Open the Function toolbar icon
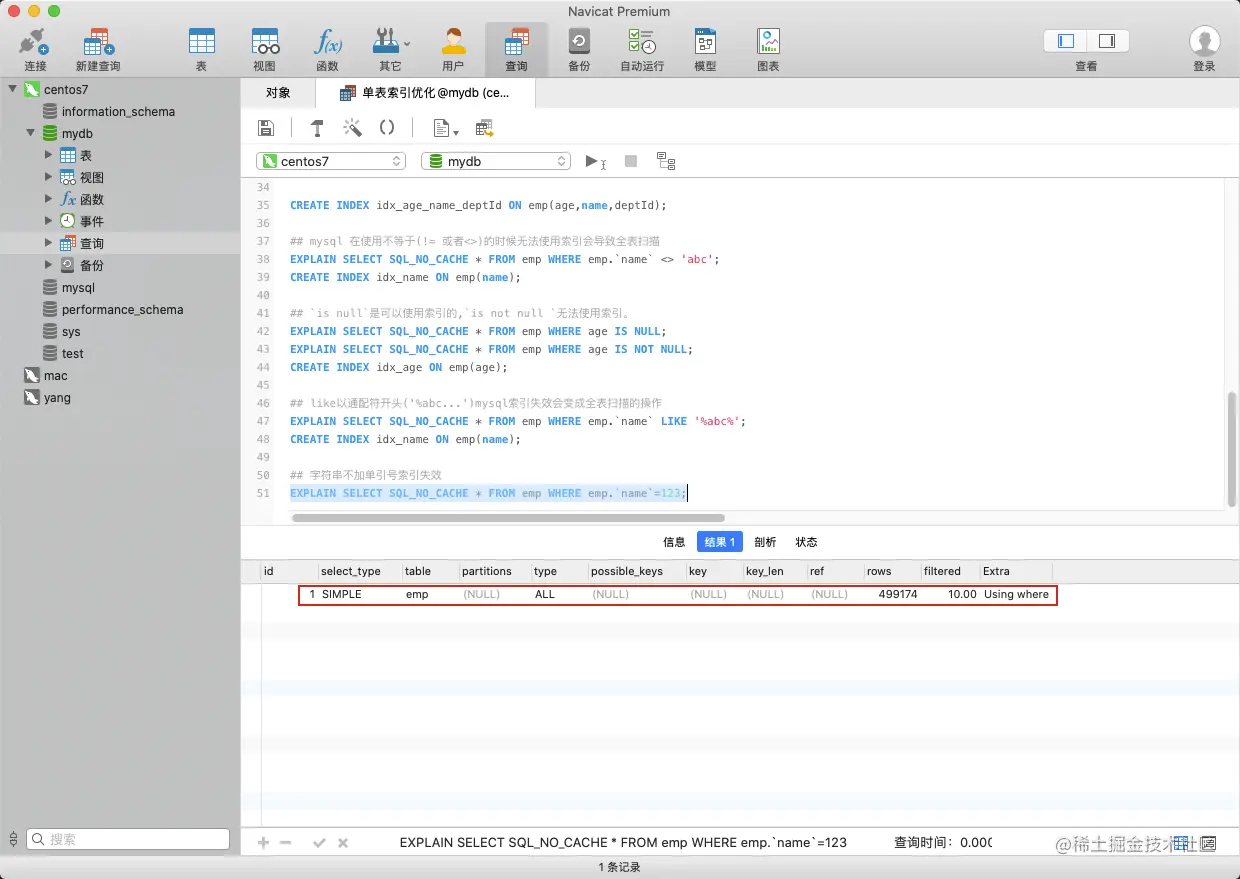Screen dimensions: 1240x879 327,49
